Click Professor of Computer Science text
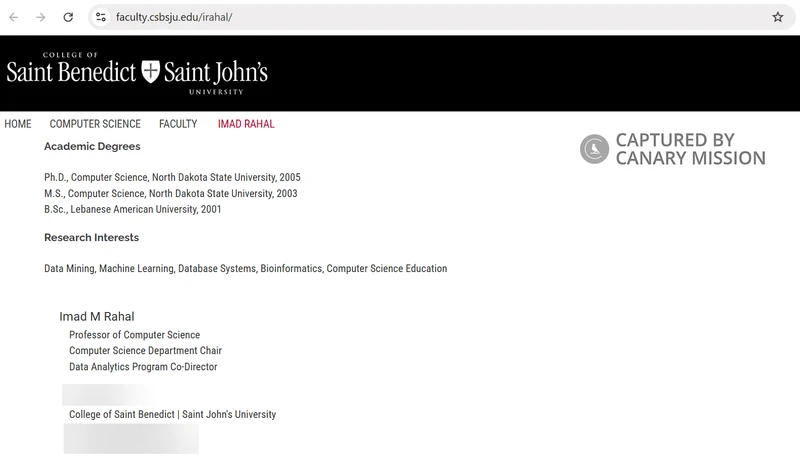 135,335
